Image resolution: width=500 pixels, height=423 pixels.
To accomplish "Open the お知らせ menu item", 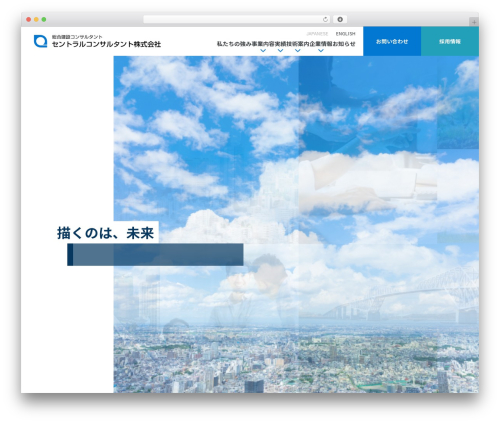I will [344, 44].
